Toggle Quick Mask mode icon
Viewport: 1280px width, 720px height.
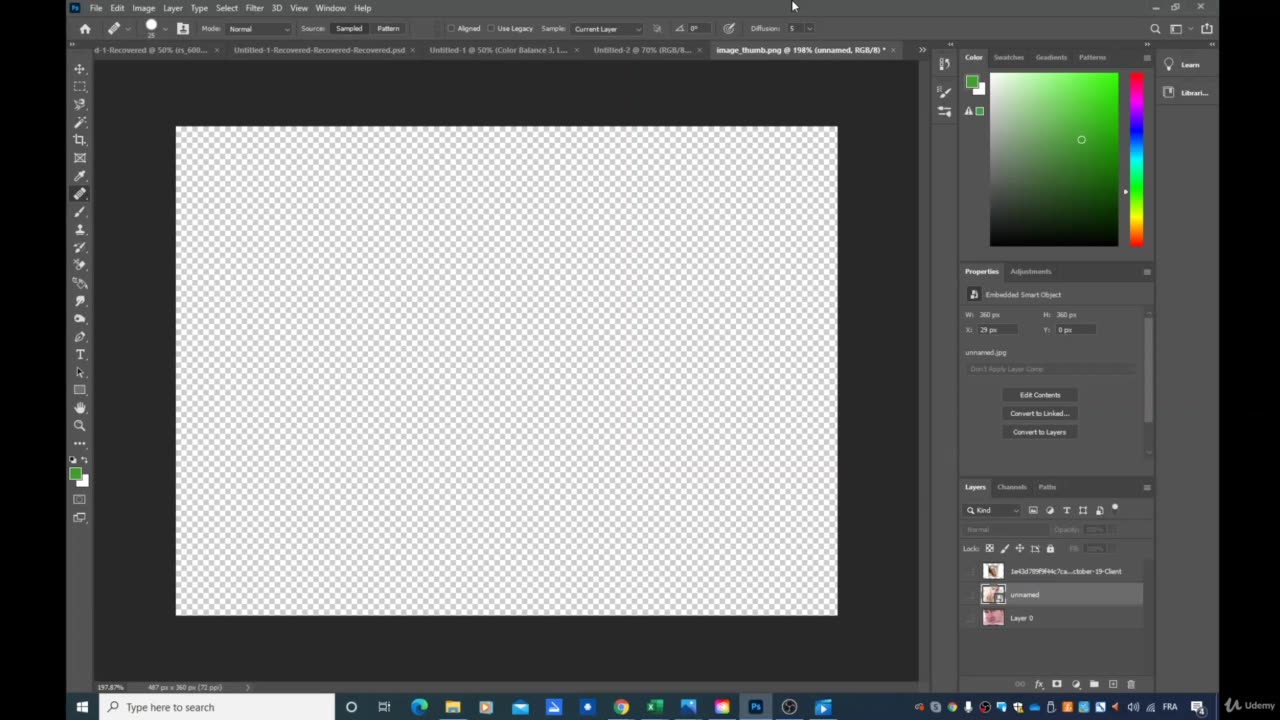80,499
